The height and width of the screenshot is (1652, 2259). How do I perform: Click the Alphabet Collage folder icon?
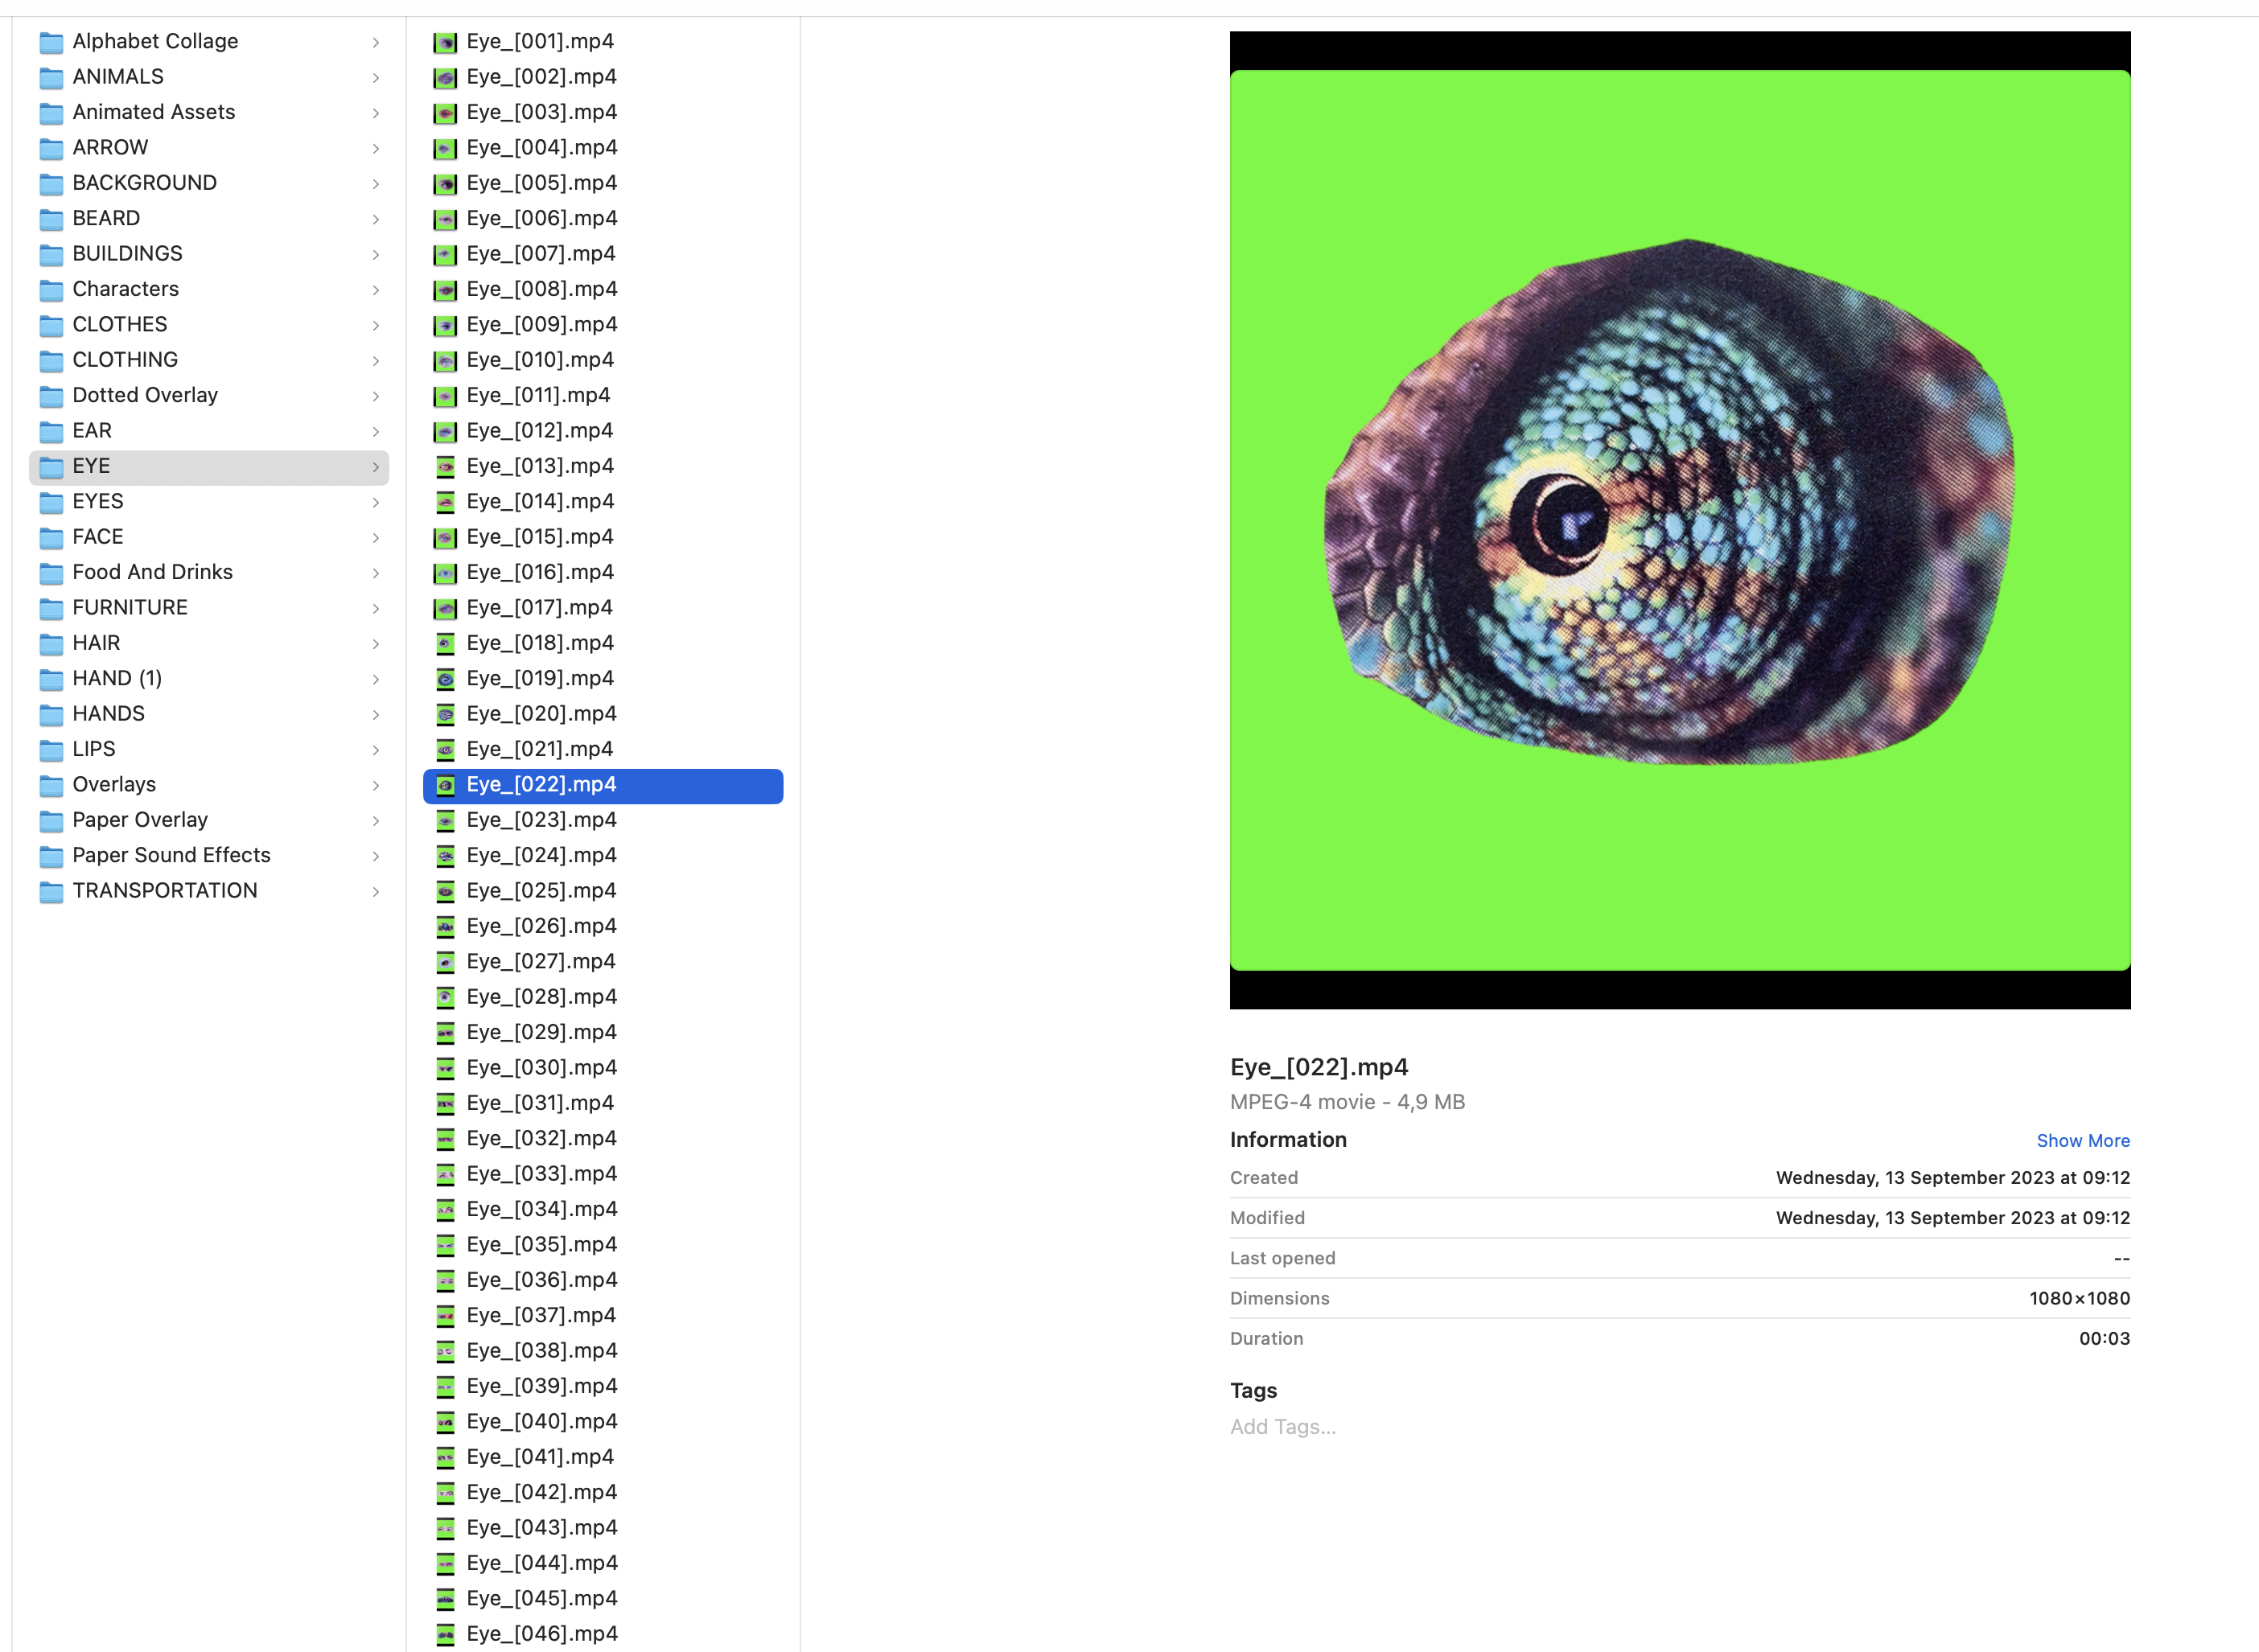pyautogui.click(x=51, y=42)
